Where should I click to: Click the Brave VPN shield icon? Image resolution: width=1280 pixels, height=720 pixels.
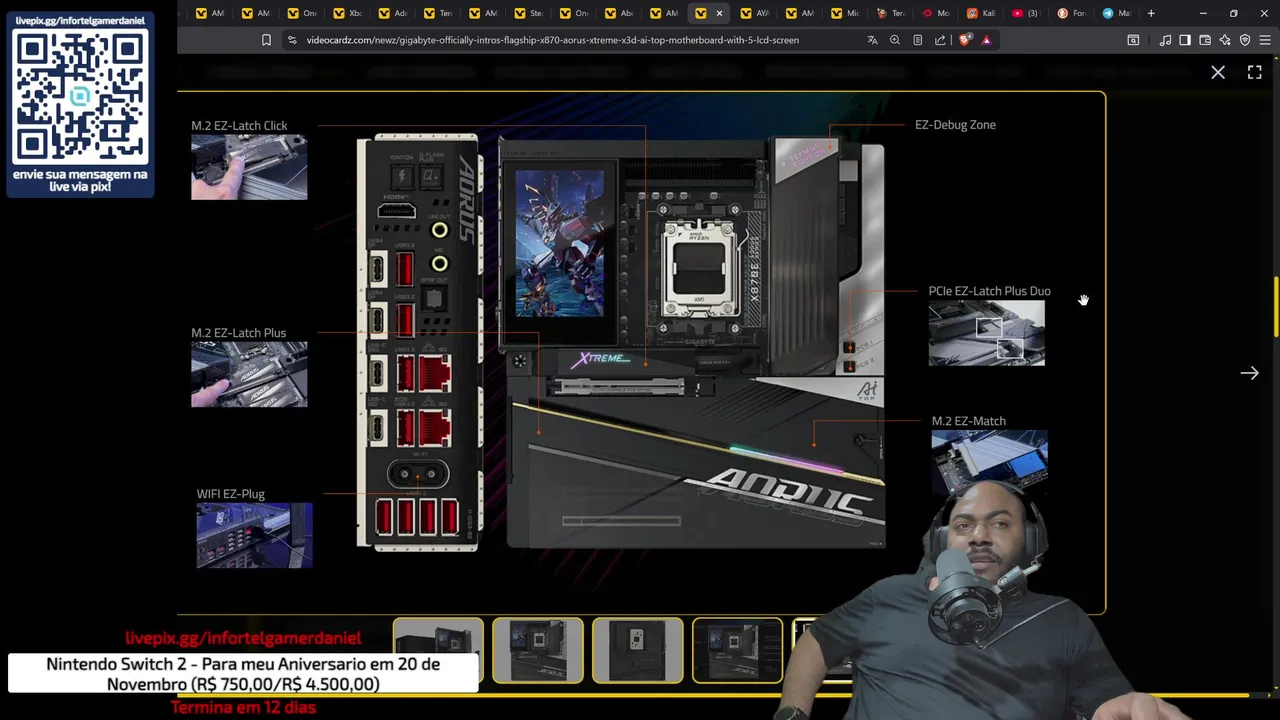(1245, 40)
